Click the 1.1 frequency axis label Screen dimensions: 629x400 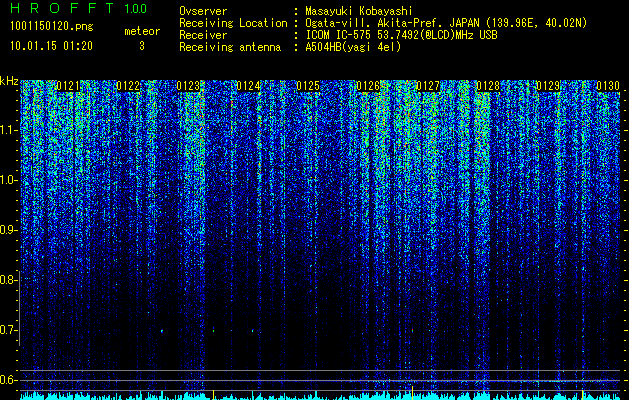click(8, 130)
